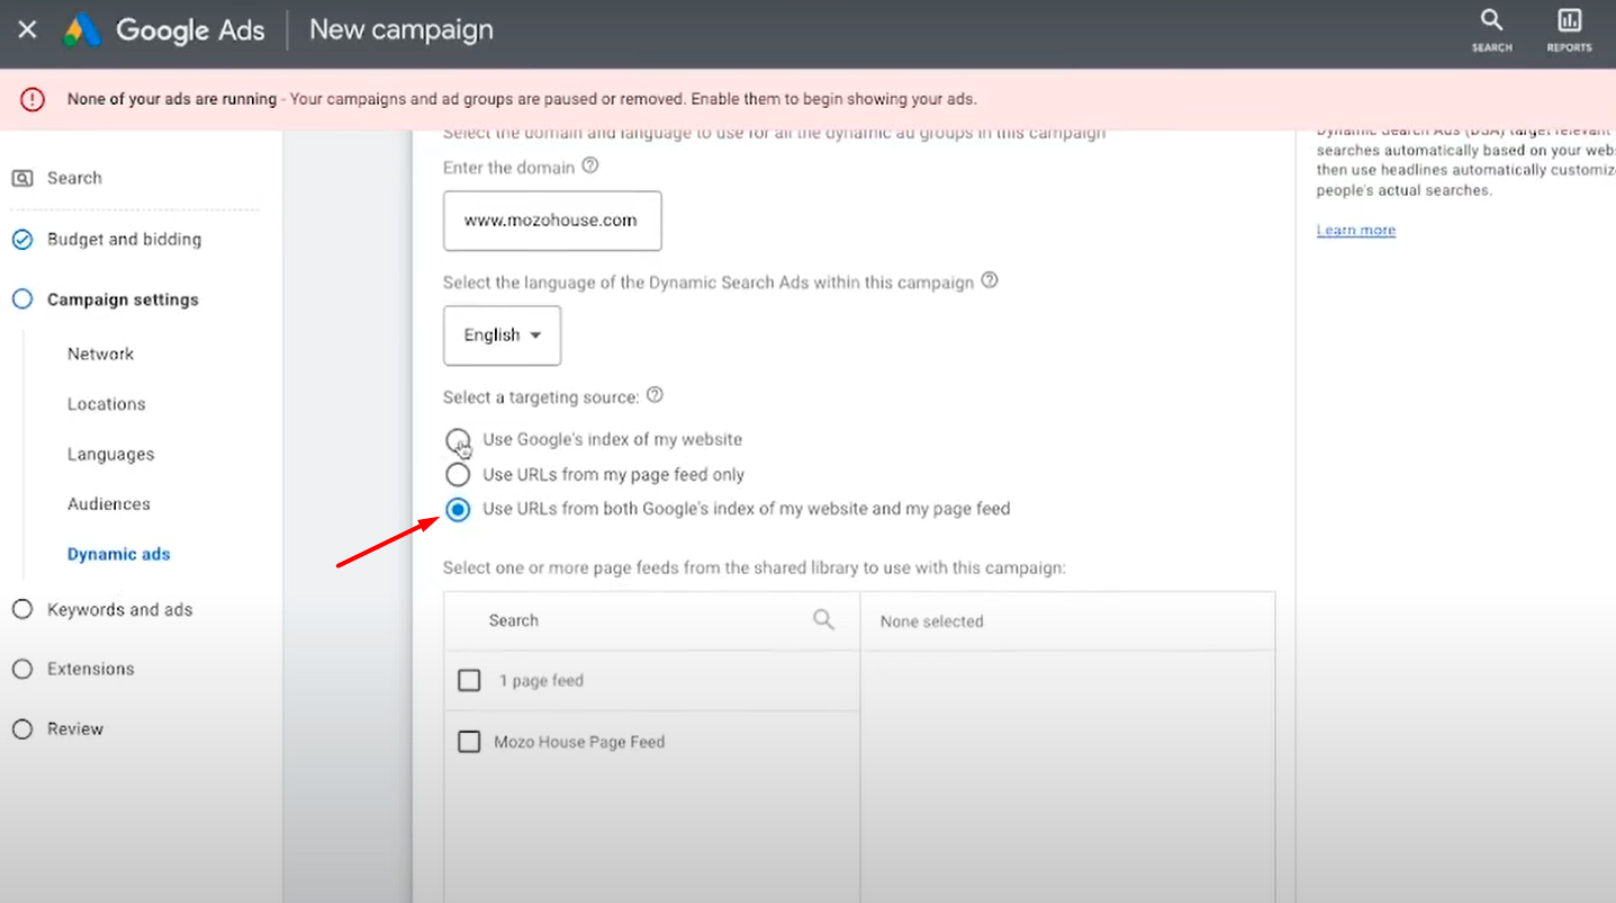Open Campaign settings section
The image size is (1616, 903).
click(x=123, y=299)
